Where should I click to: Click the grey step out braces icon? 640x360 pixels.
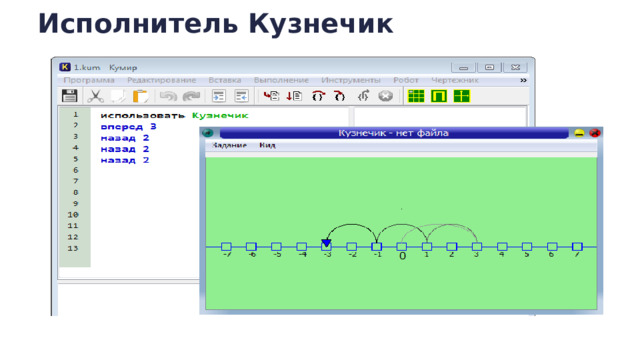tap(363, 96)
